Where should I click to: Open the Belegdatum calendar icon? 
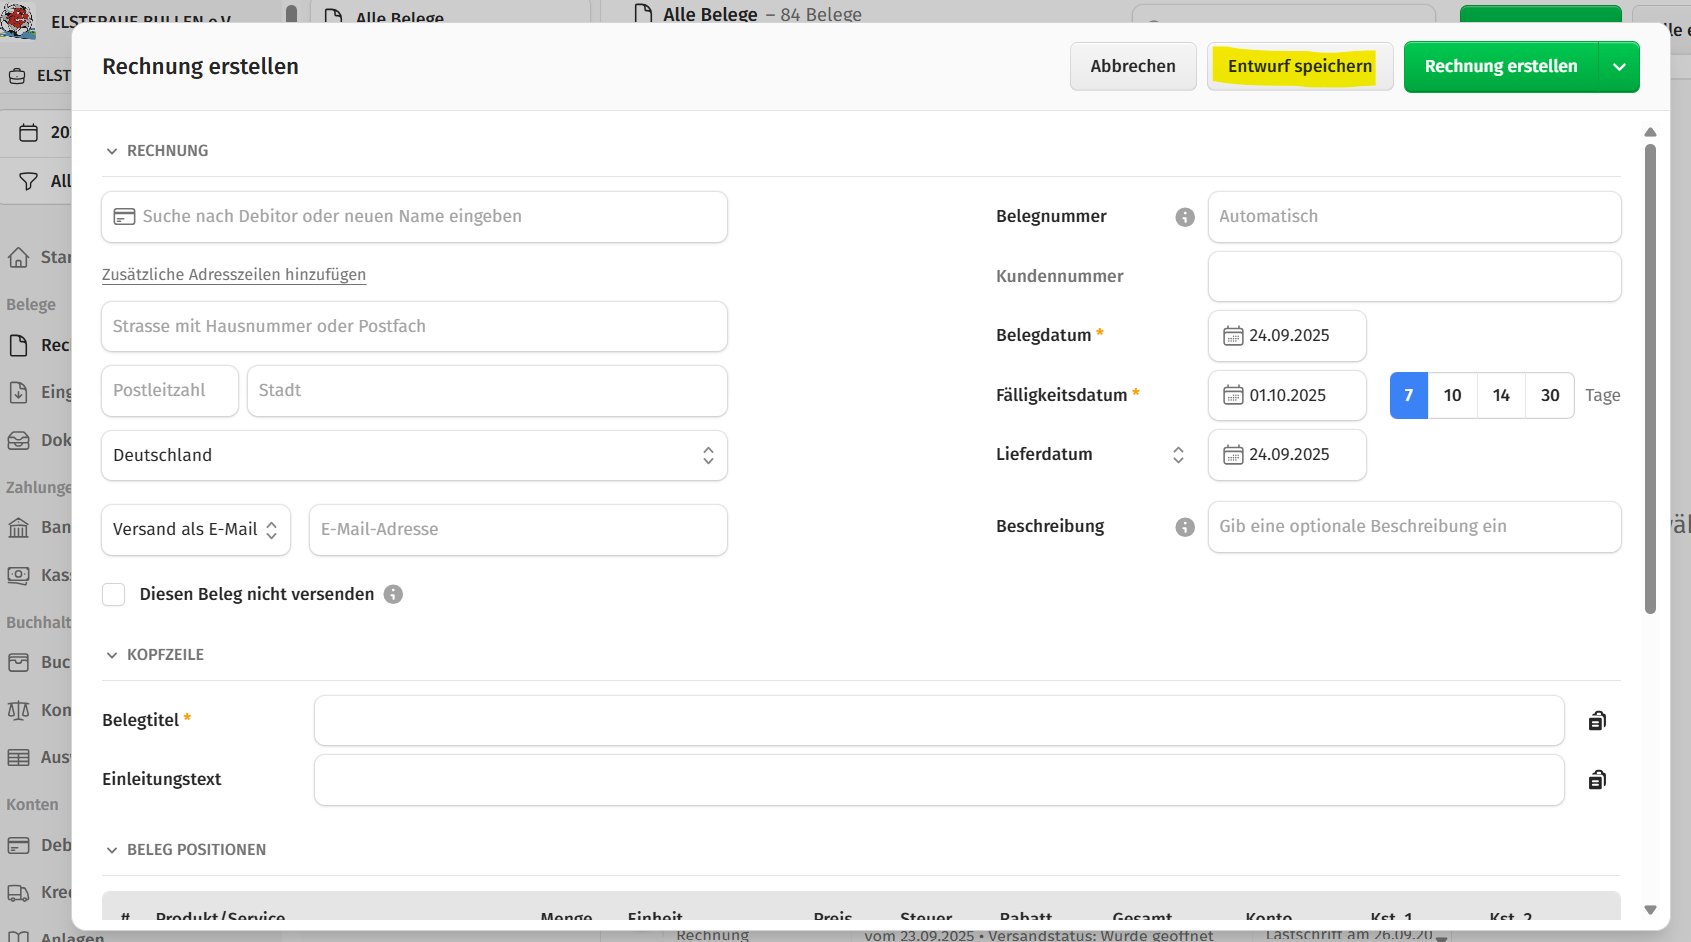(x=1233, y=336)
